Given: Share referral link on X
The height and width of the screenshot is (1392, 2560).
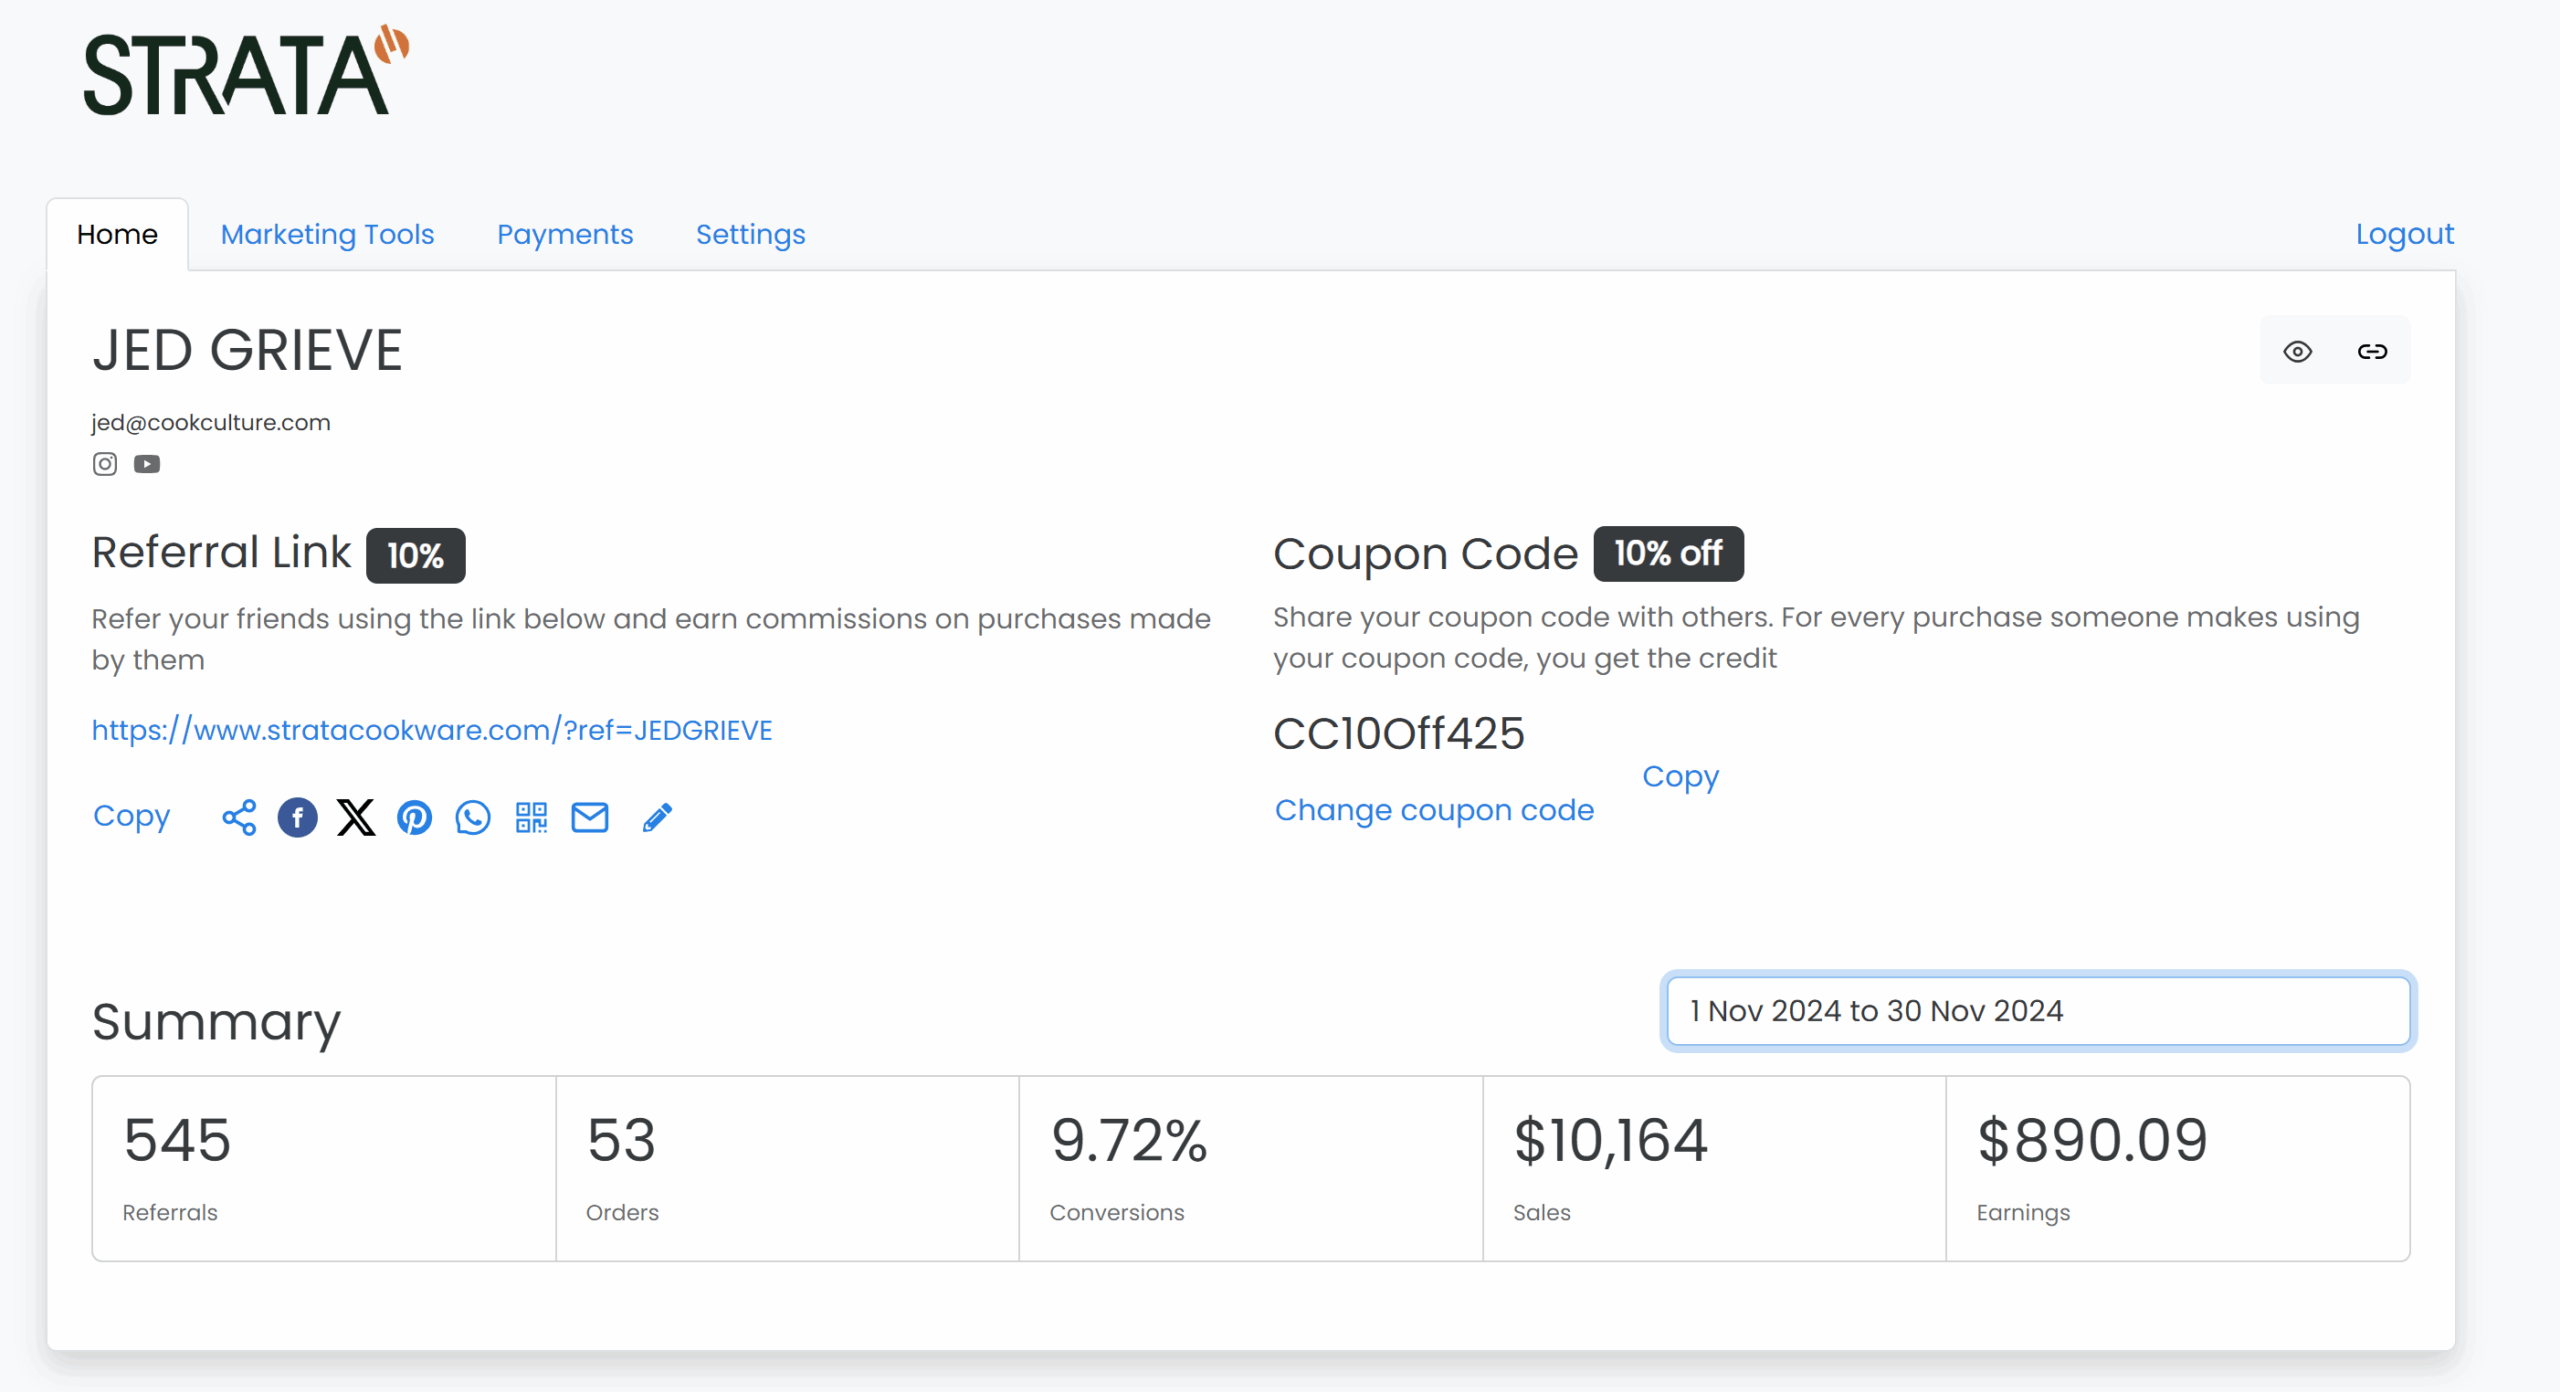Looking at the screenshot, I should [356, 817].
